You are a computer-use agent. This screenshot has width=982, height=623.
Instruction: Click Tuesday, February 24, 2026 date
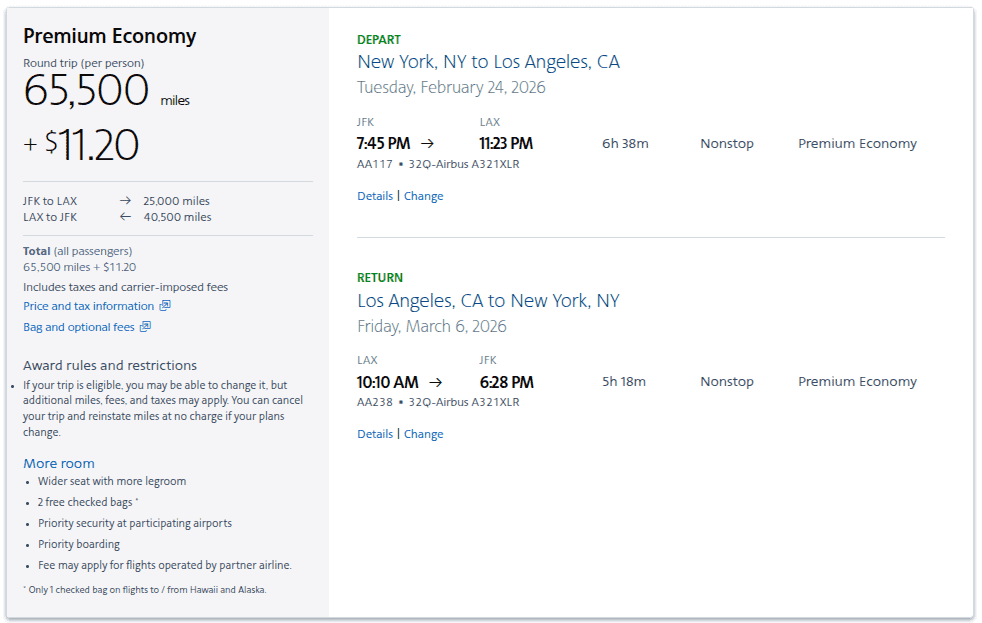tap(452, 87)
